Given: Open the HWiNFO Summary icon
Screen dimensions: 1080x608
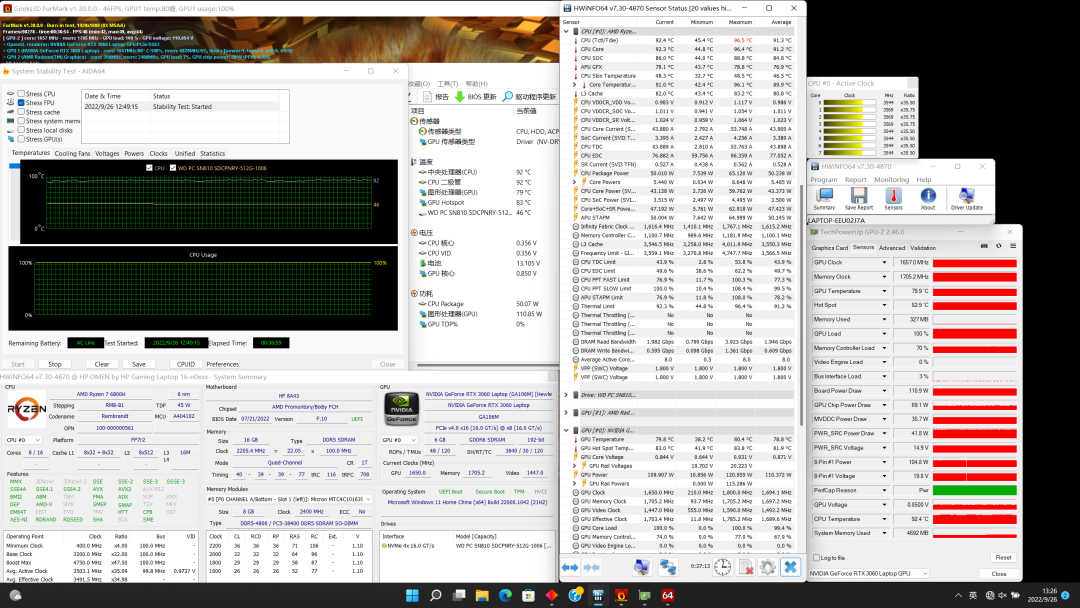Looking at the screenshot, I should click(x=823, y=196).
